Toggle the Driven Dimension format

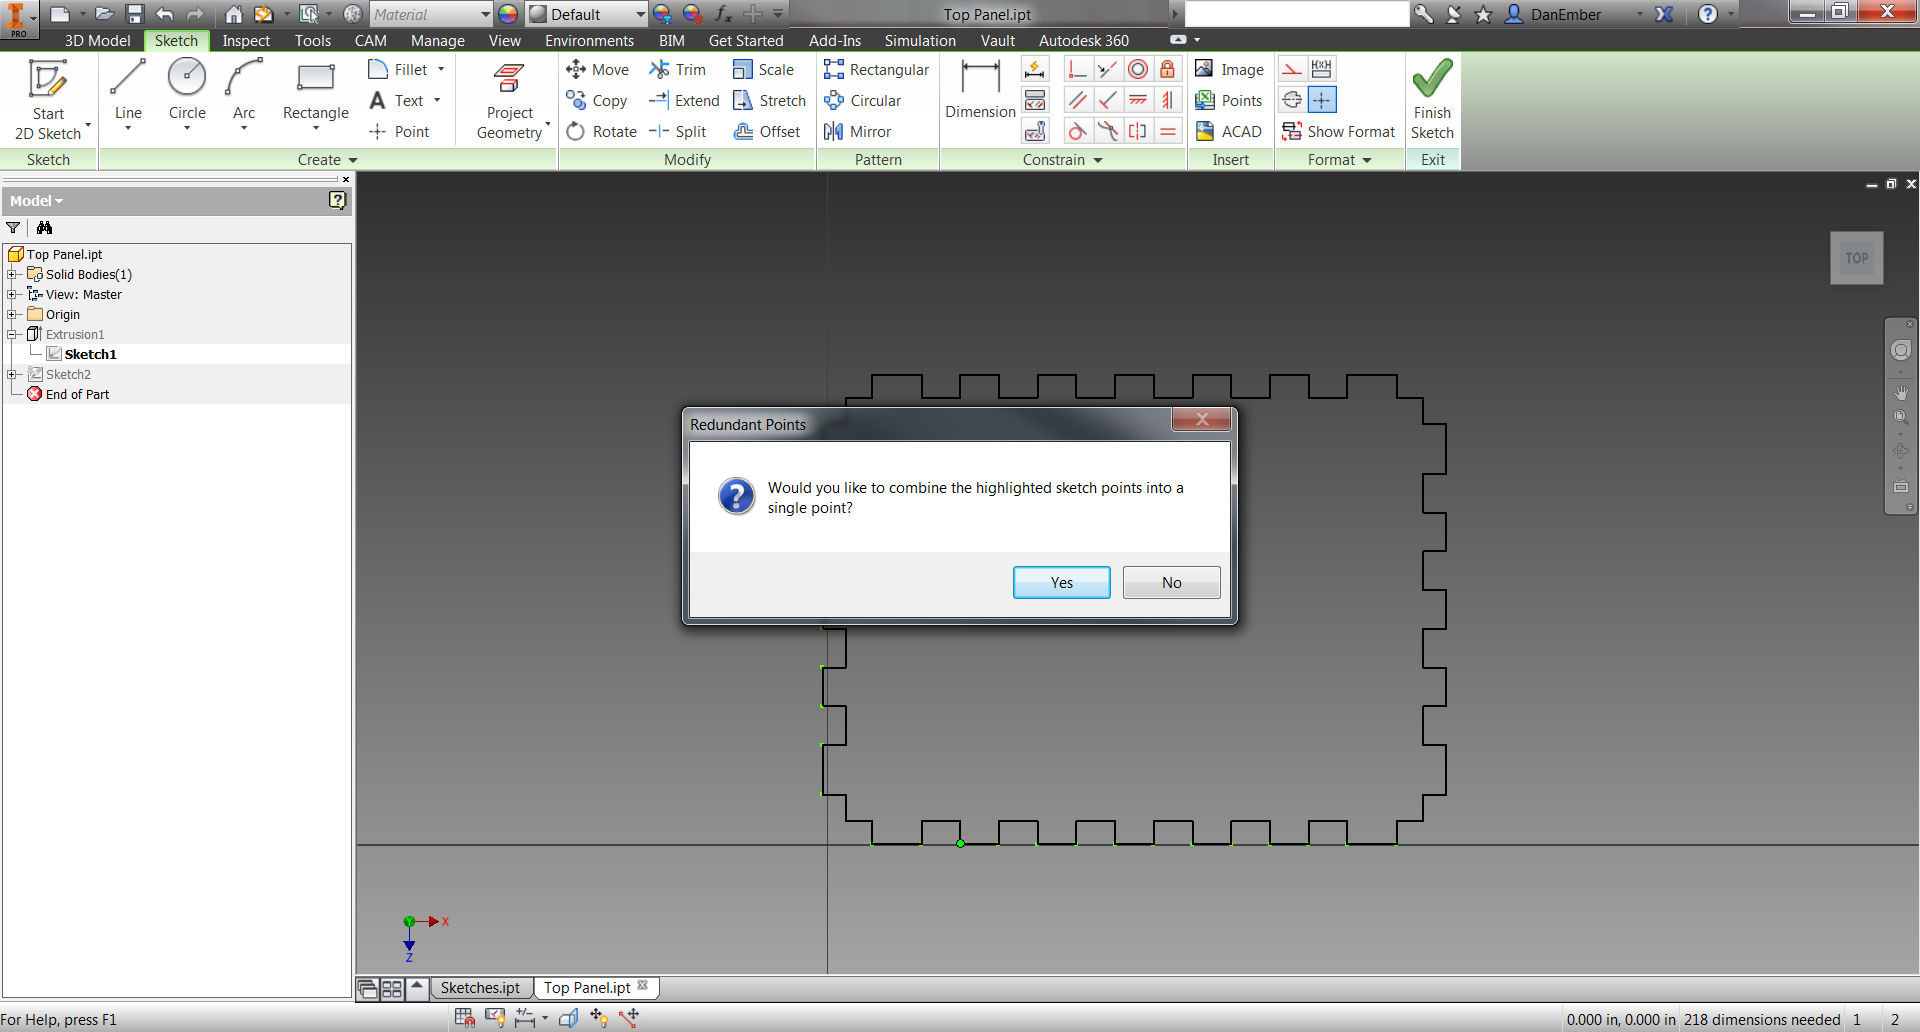(1321, 69)
